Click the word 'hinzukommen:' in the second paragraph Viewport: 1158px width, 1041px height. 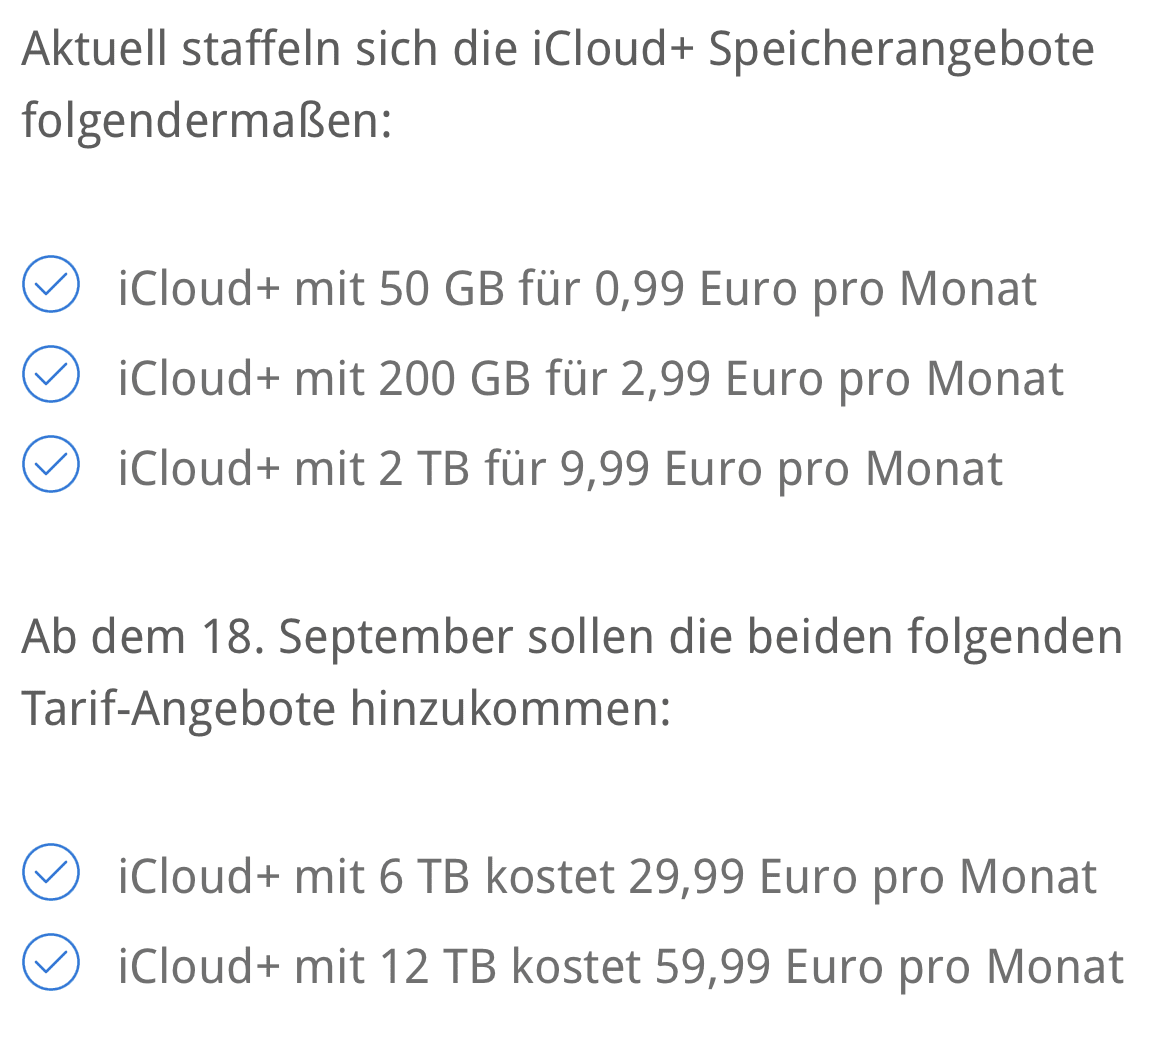(x=510, y=708)
